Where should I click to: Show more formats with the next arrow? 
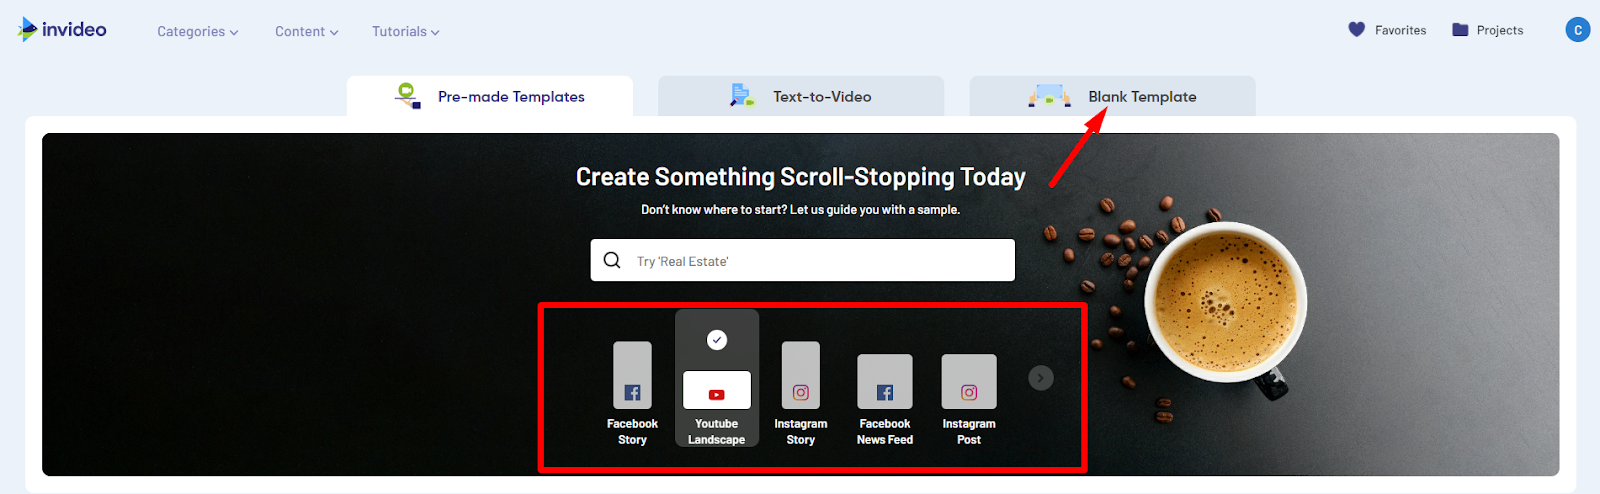1041,378
